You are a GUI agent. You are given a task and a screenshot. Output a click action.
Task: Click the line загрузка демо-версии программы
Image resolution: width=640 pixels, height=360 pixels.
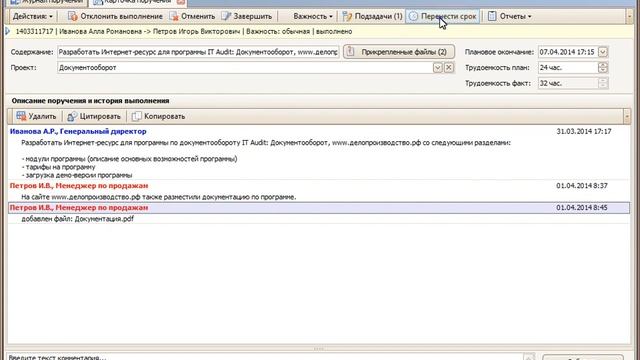coord(77,175)
